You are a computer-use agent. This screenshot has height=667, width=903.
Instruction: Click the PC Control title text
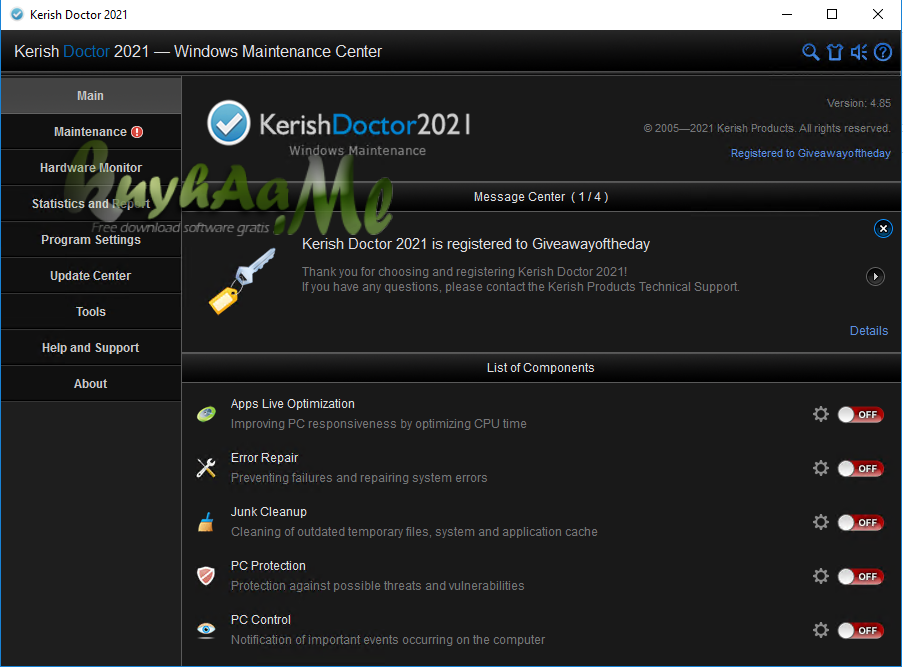[260, 620]
